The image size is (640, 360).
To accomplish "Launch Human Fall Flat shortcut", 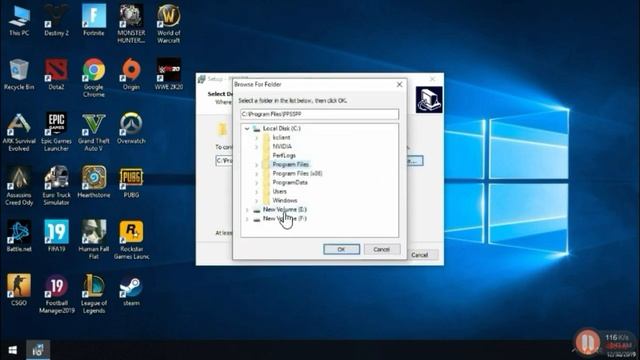I will coord(93,240).
